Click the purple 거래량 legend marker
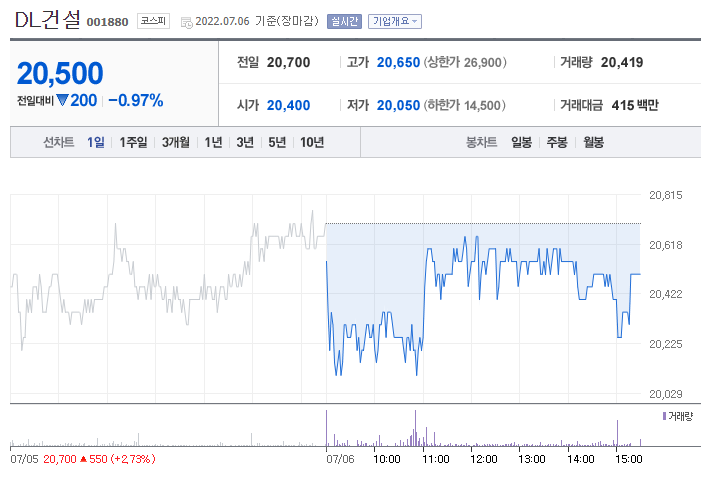Screen dimensions: 701x478 coord(664,416)
